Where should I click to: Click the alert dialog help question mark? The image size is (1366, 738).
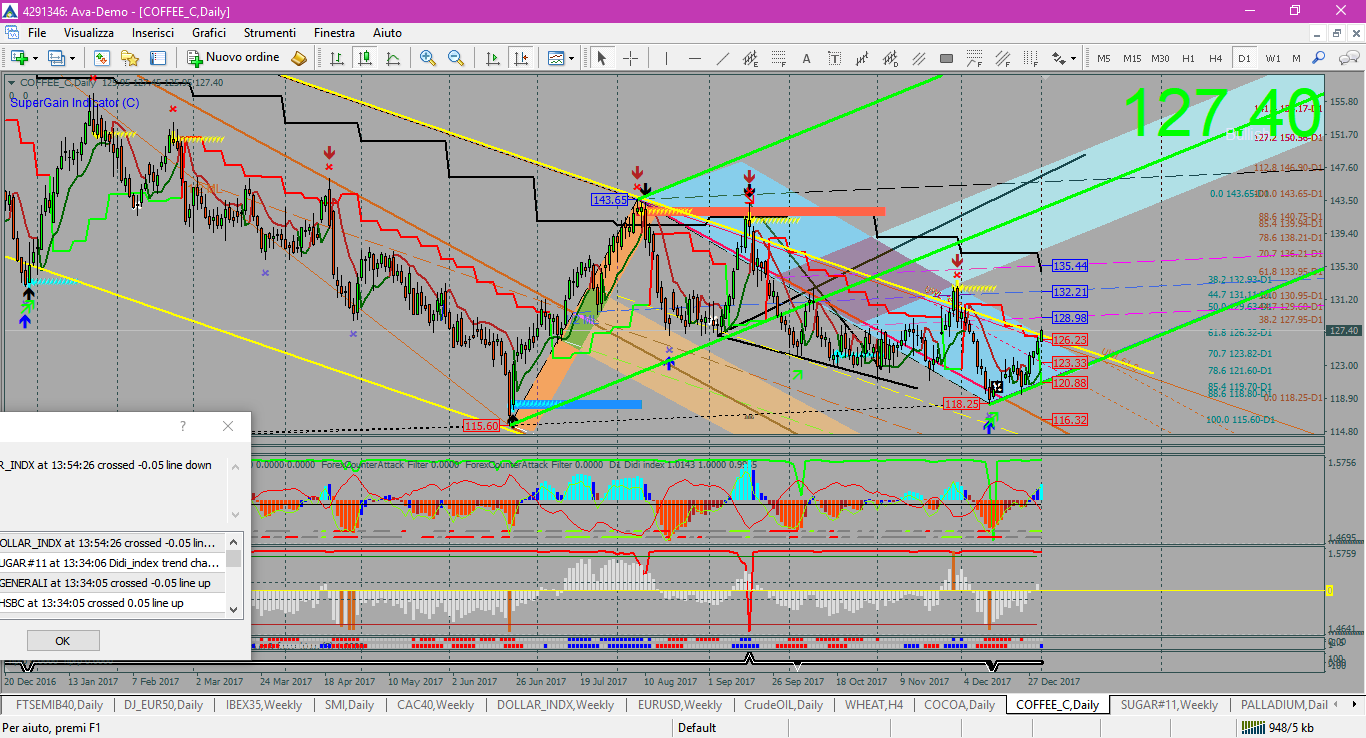pyautogui.click(x=182, y=426)
